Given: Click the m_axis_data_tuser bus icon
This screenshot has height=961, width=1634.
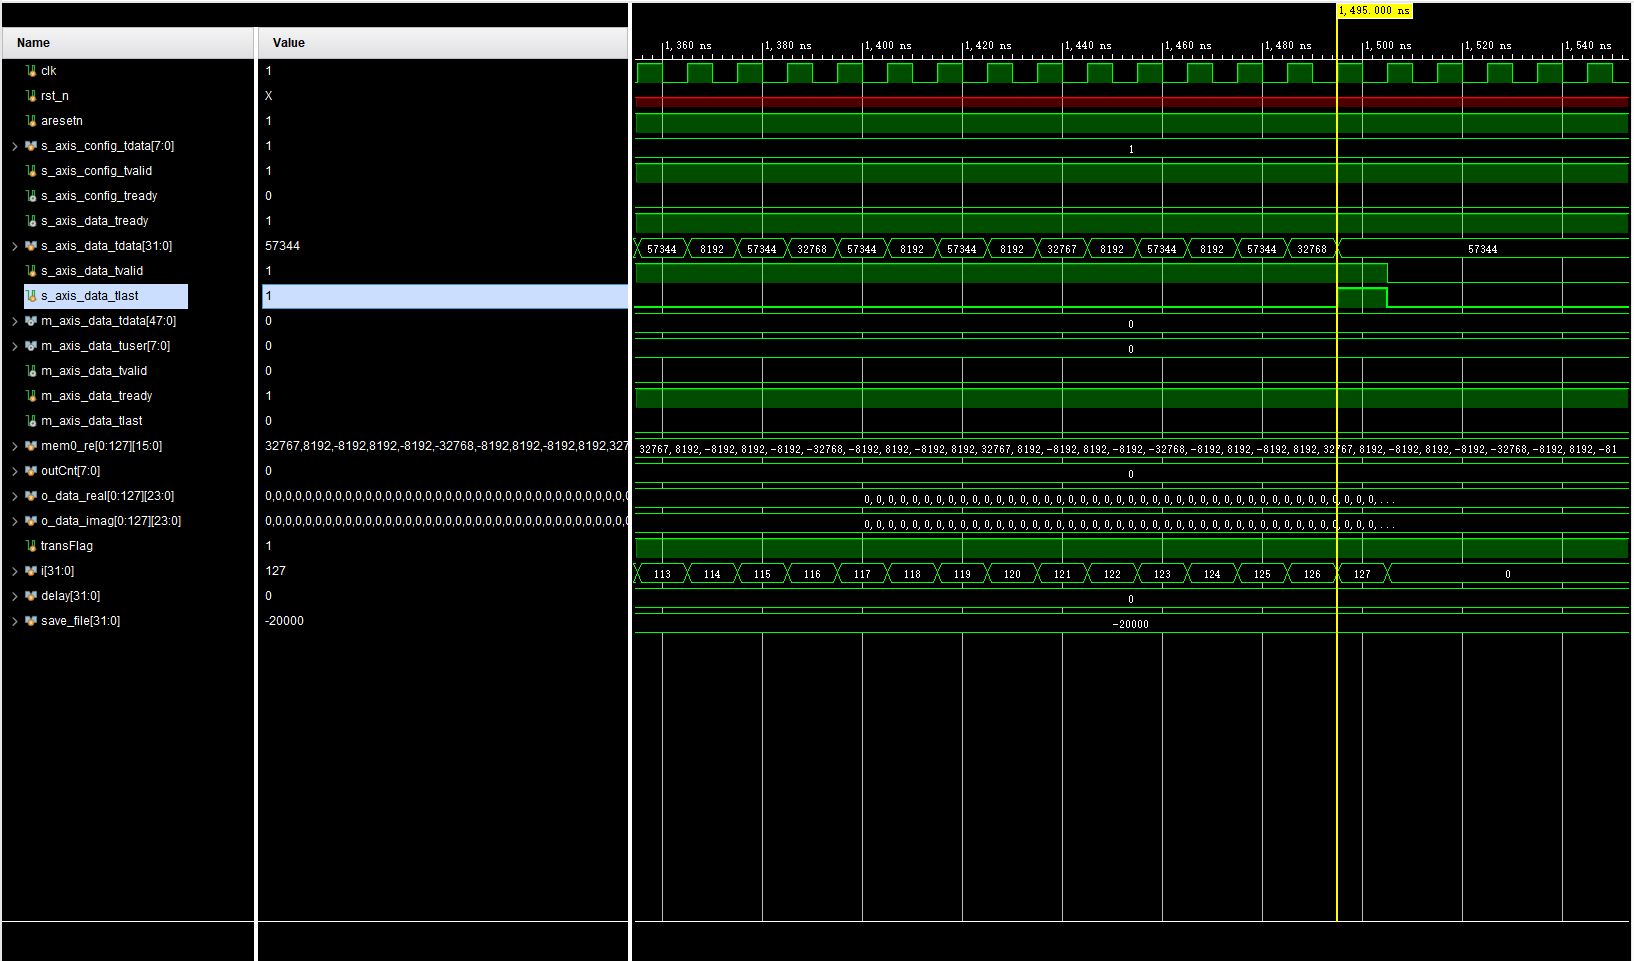Looking at the screenshot, I should click(31, 346).
